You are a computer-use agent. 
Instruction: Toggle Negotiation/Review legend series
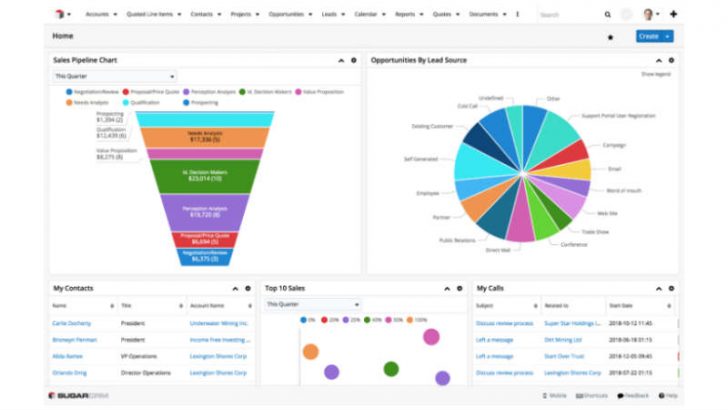[92, 92]
